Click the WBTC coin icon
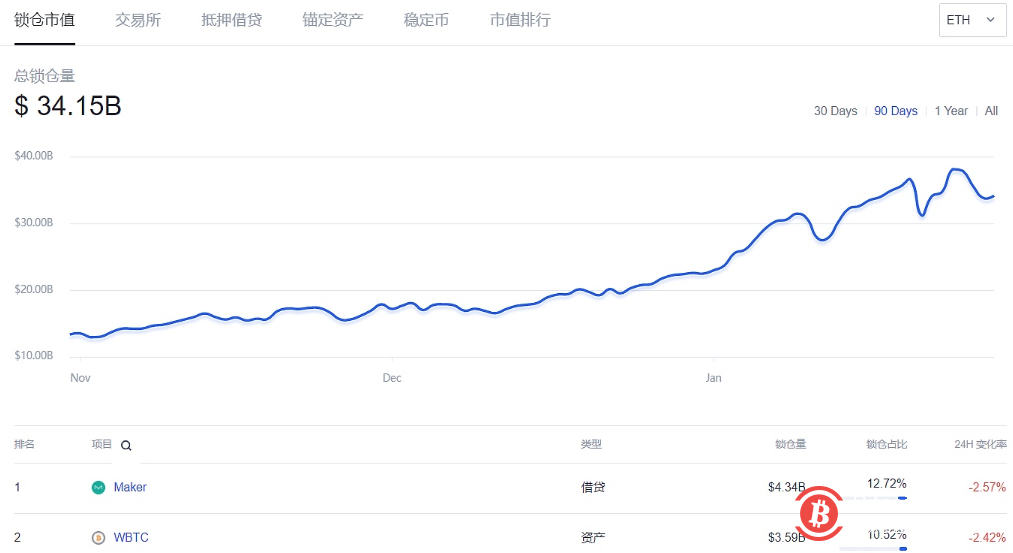 [x=98, y=537]
